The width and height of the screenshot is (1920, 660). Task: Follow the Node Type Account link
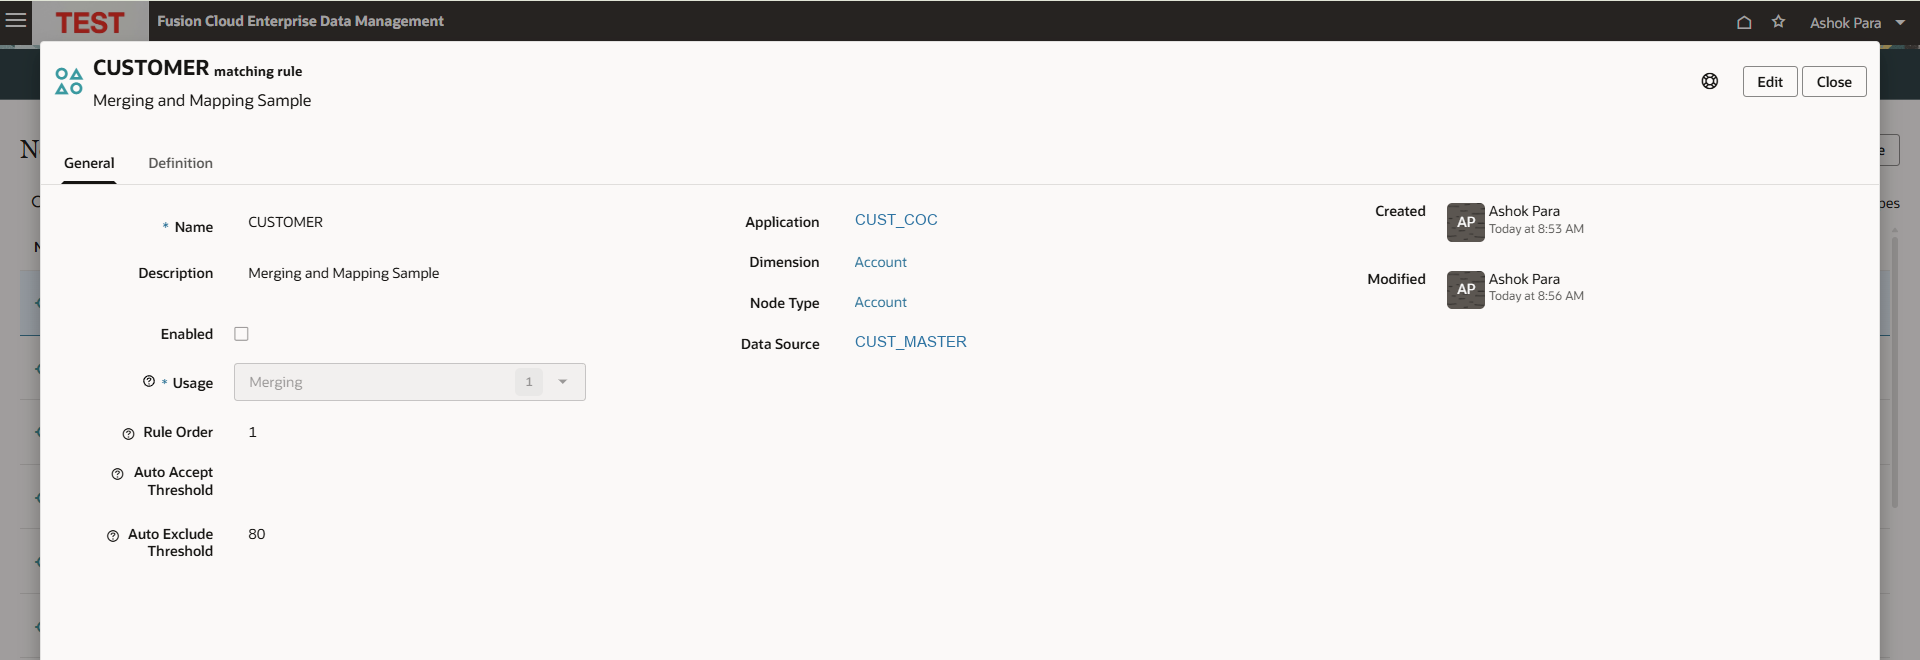click(x=880, y=302)
